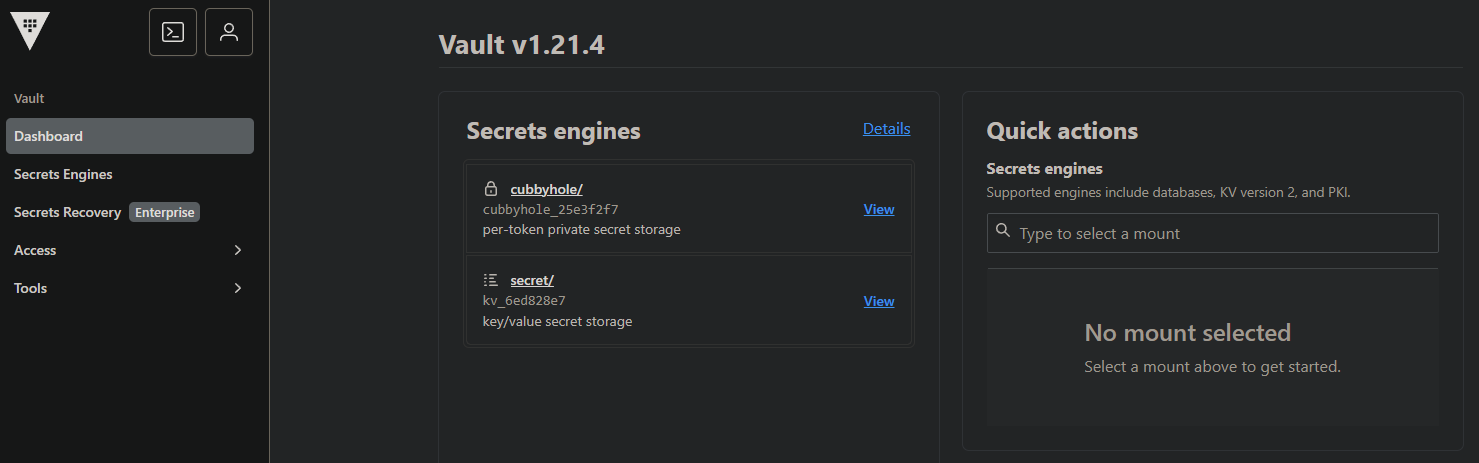The height and width of the screenshot is (463, 1479).
Task: Expand the Tools menu chevron
Action: click(x=238, y=288)
